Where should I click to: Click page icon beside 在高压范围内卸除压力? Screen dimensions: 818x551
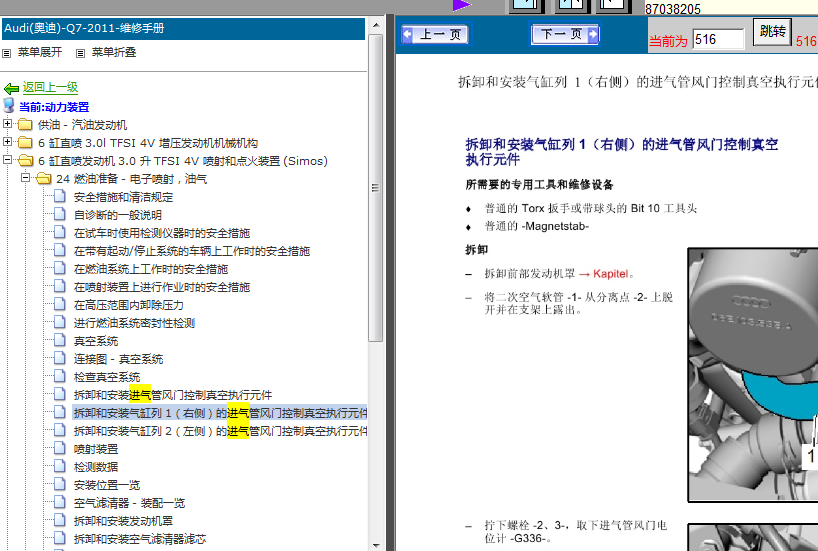point(60,304)
